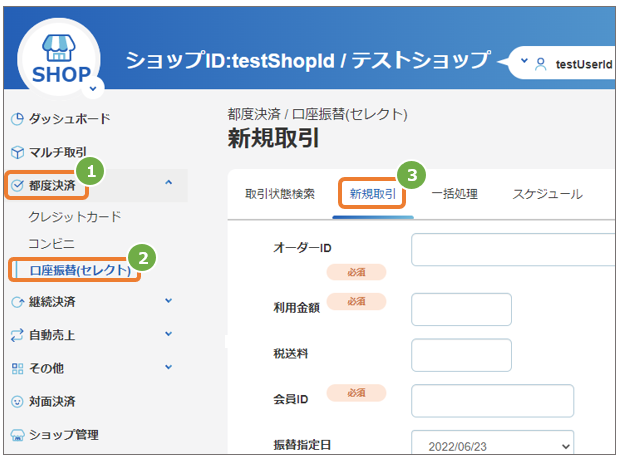The height and width of the screenshot is (462, 622).
Task: Click the 都度決済 checkmark icon
Action: [x=17, y=185]
